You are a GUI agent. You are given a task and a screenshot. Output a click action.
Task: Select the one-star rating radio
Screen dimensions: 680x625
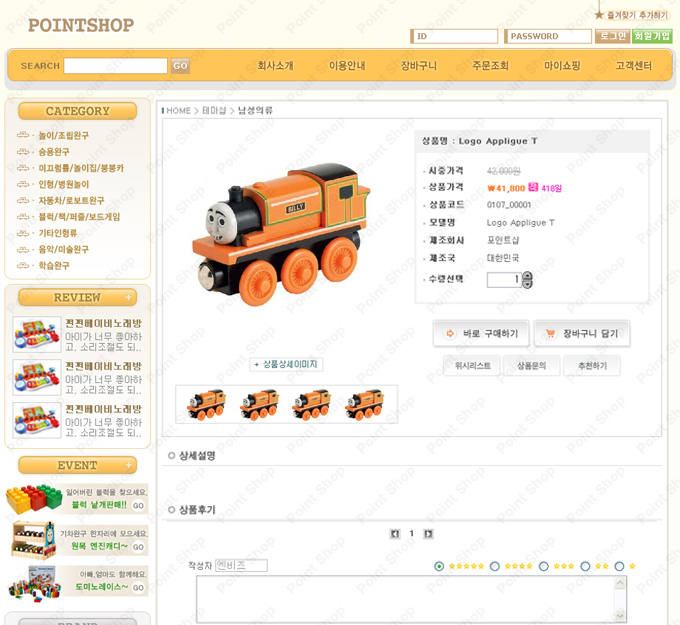point(619,566)
